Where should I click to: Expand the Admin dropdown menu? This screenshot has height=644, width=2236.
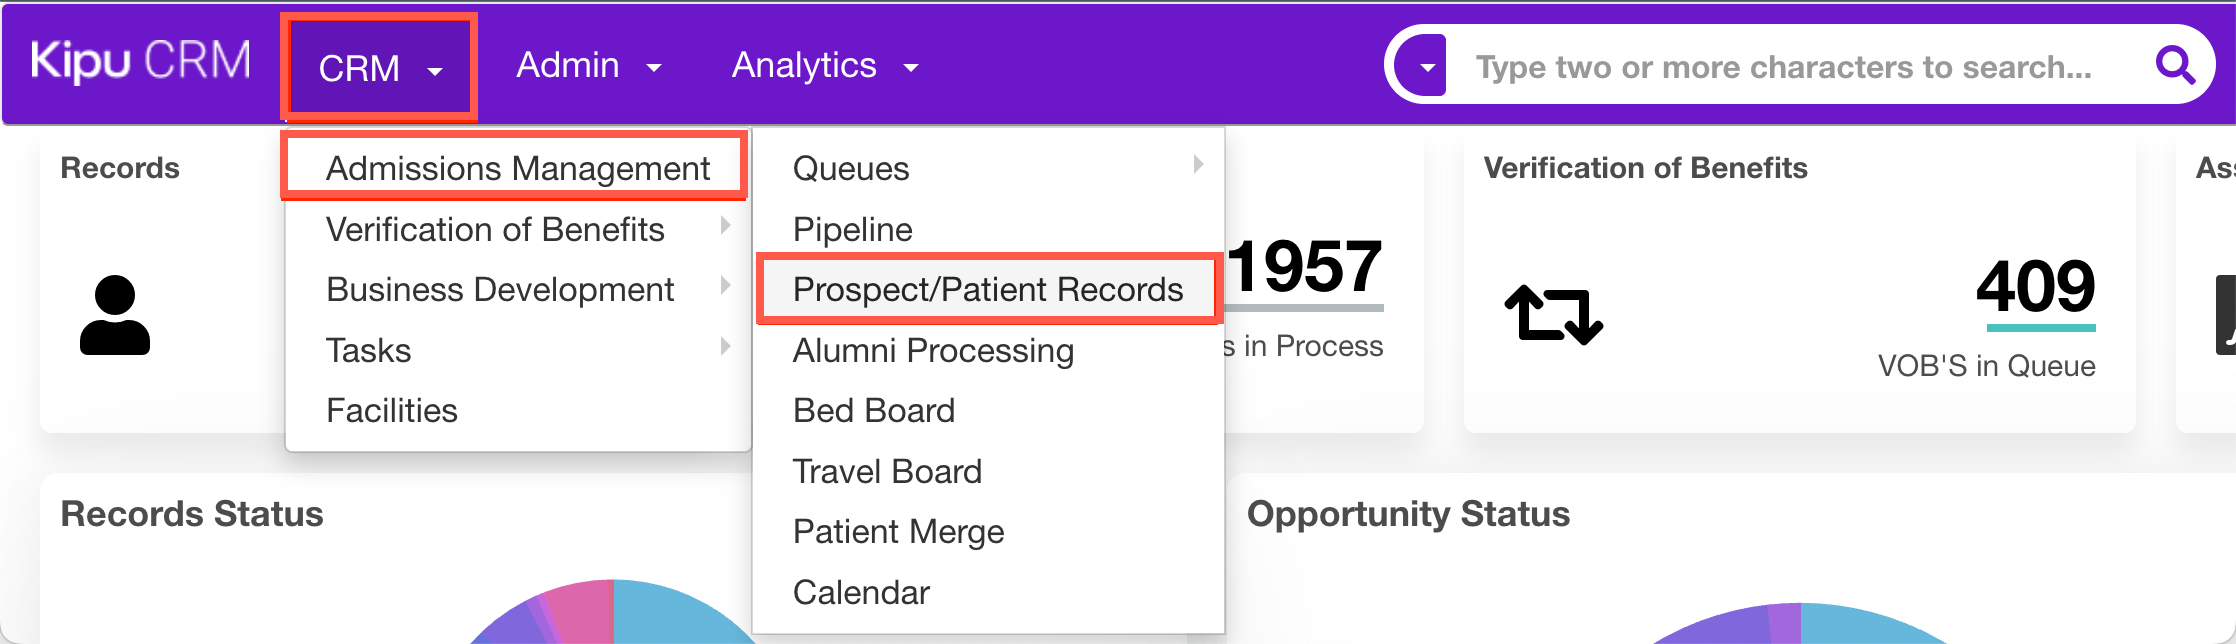tap(588, 66)
